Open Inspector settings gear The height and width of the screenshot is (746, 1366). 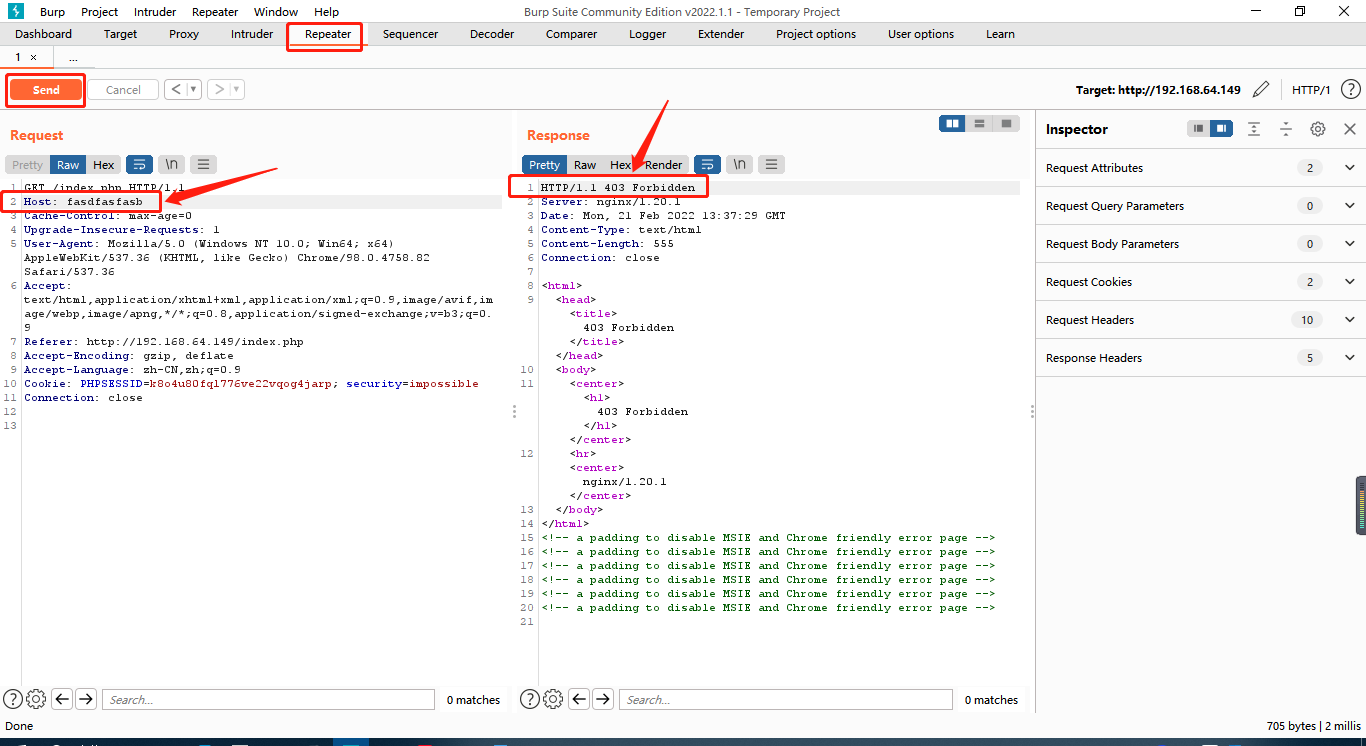pos(1318,129)
